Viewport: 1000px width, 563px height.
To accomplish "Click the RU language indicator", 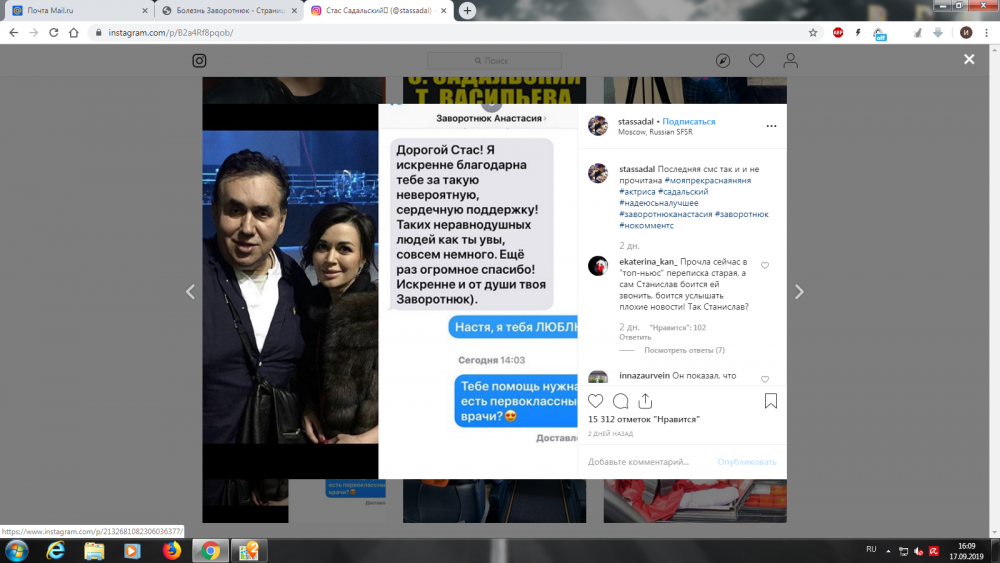I will tap(871, 549).
